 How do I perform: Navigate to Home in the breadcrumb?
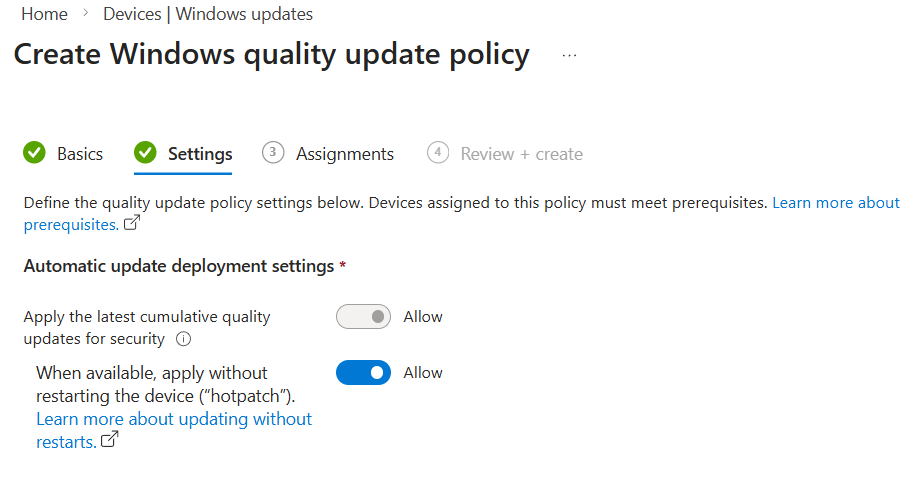tap(44, 14)
